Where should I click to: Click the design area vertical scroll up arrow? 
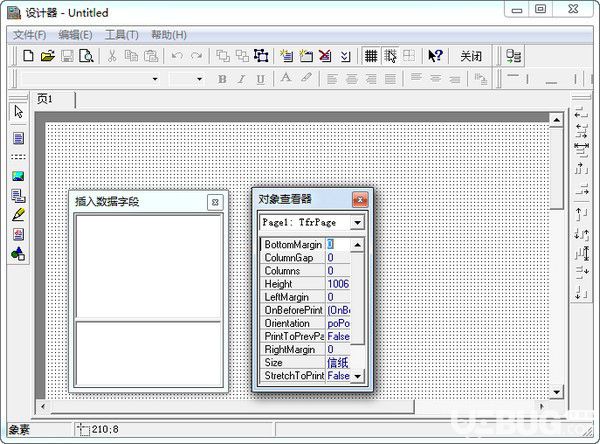tap(556, 120)
